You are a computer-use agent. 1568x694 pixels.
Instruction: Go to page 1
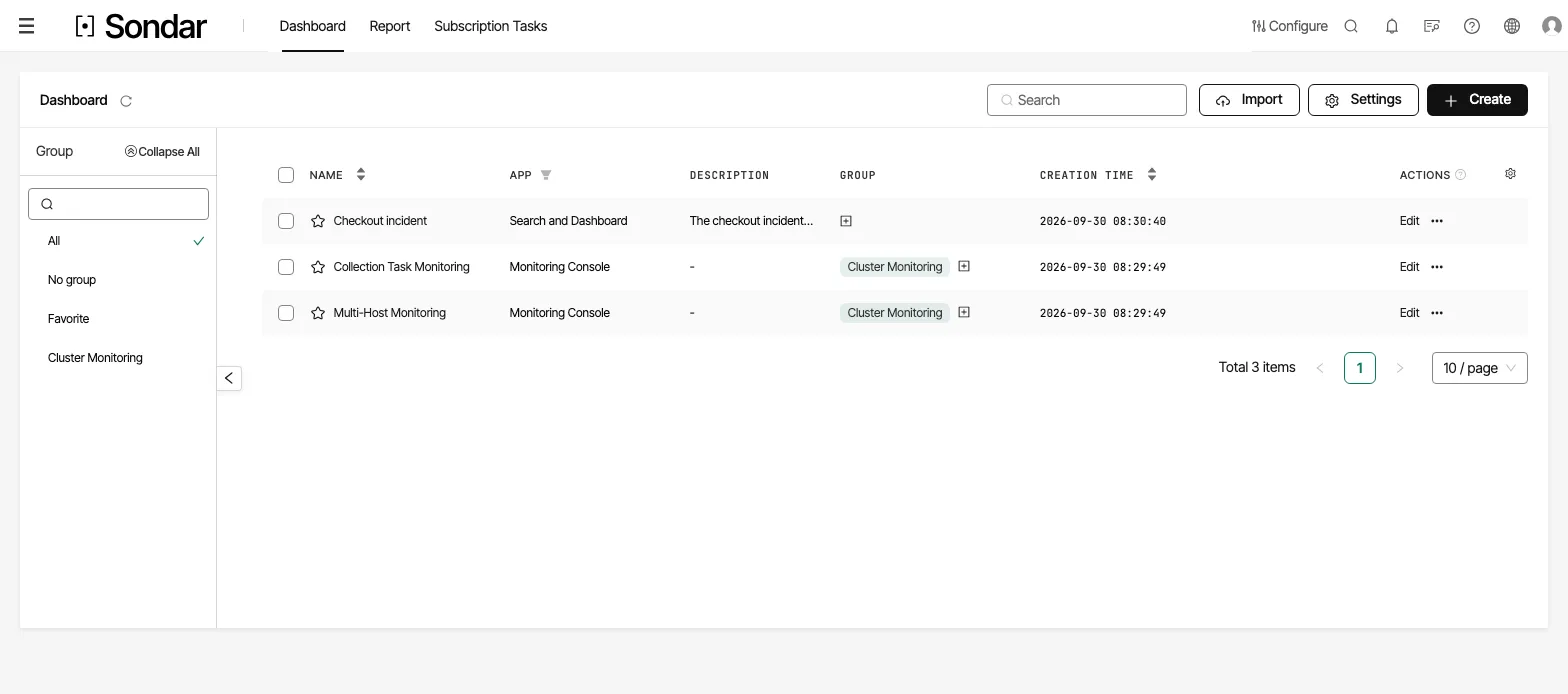1360,368
